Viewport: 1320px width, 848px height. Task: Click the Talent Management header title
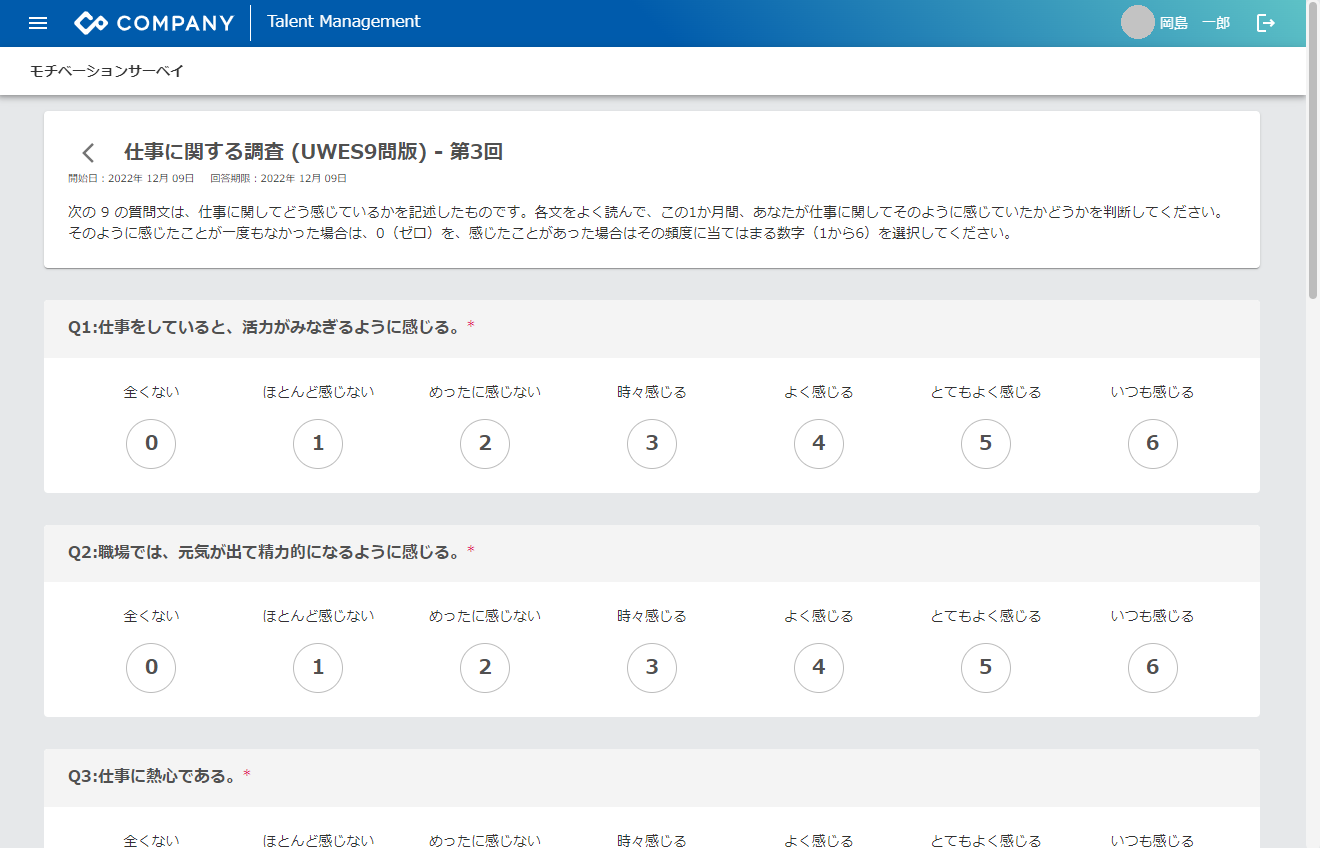[344, 22]
